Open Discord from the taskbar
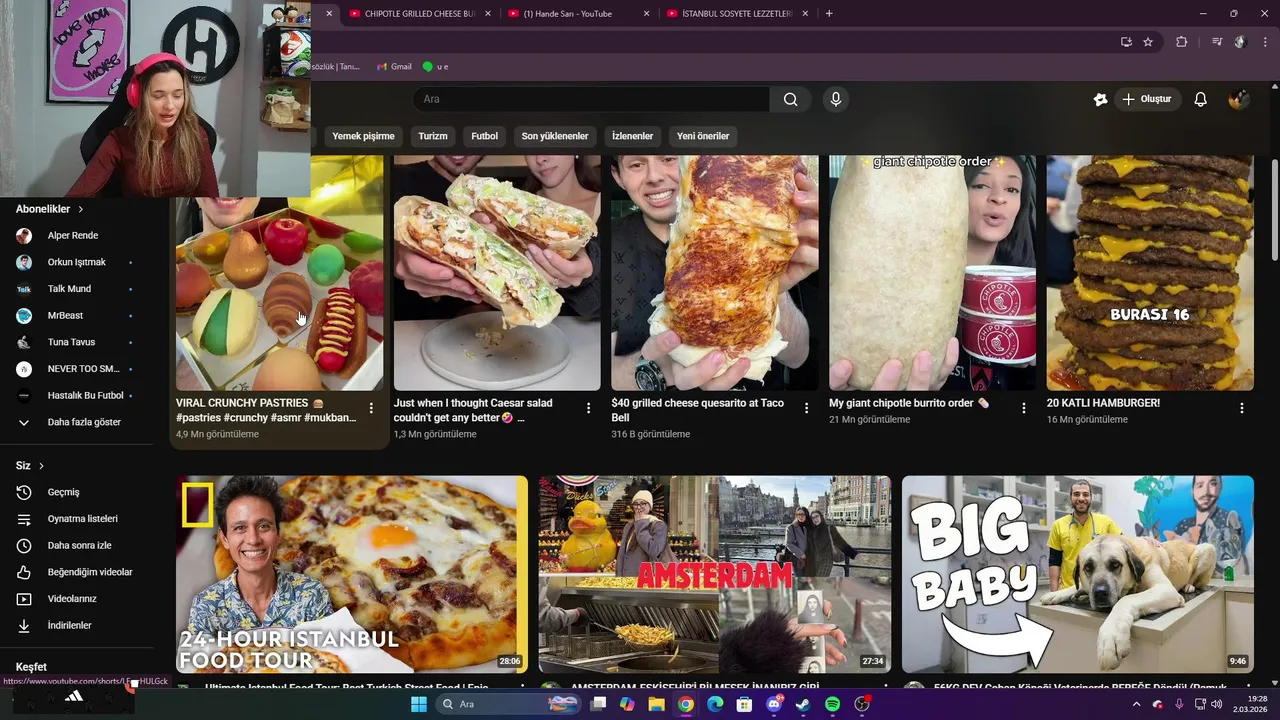This screenshot has width=1280, height=720. (x=773, y=704)
